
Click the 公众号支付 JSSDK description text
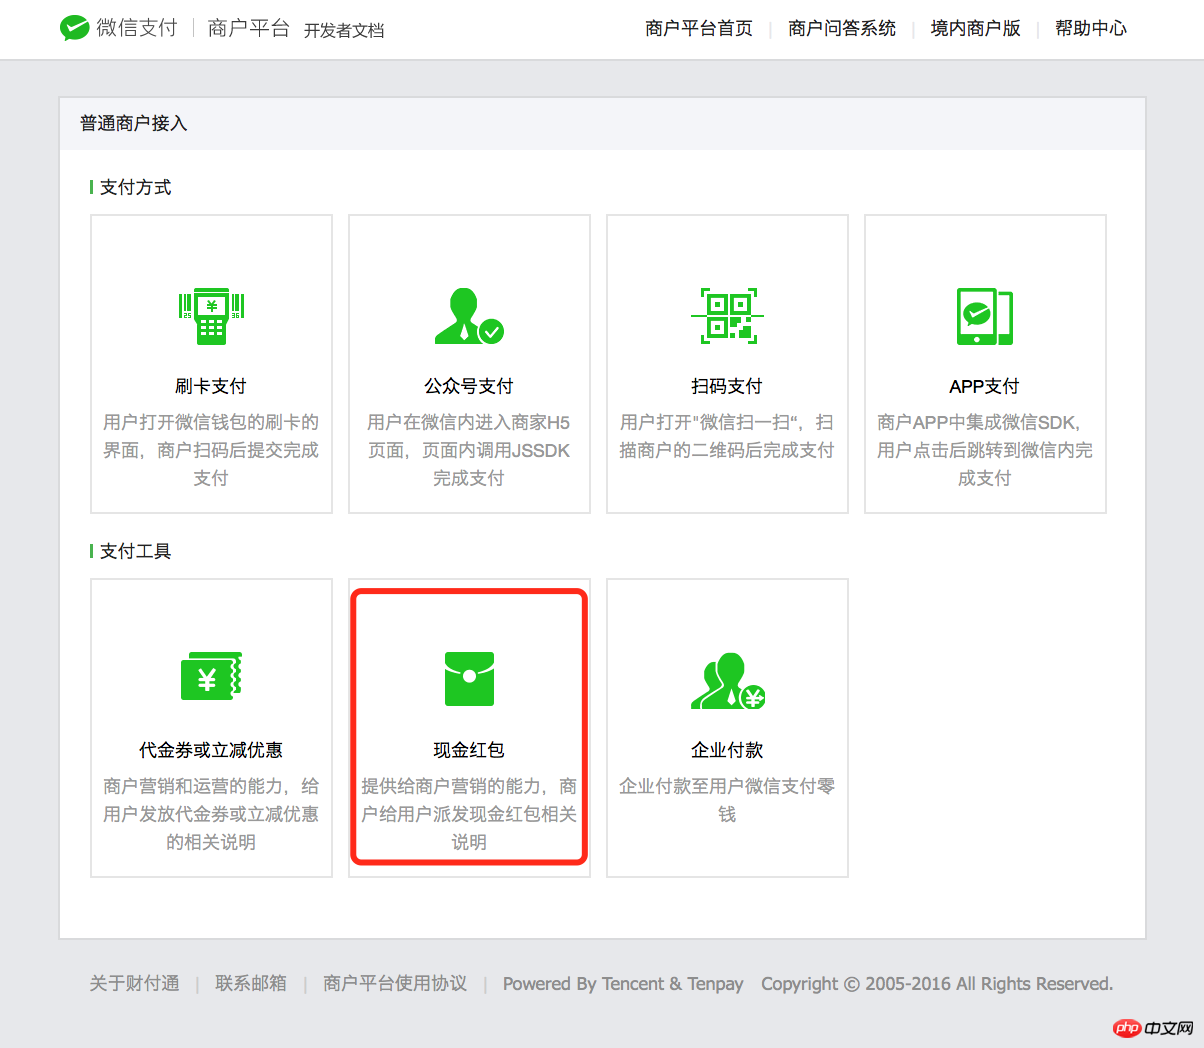[469, 450]
